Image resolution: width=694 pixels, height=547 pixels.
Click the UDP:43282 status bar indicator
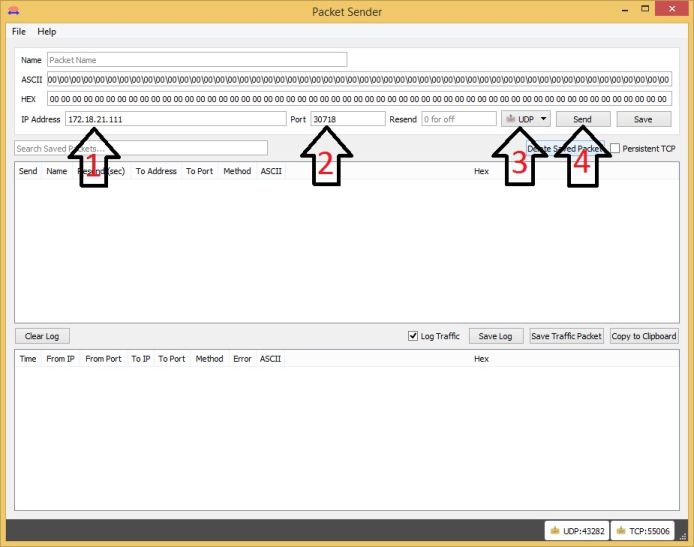(575, 530)
